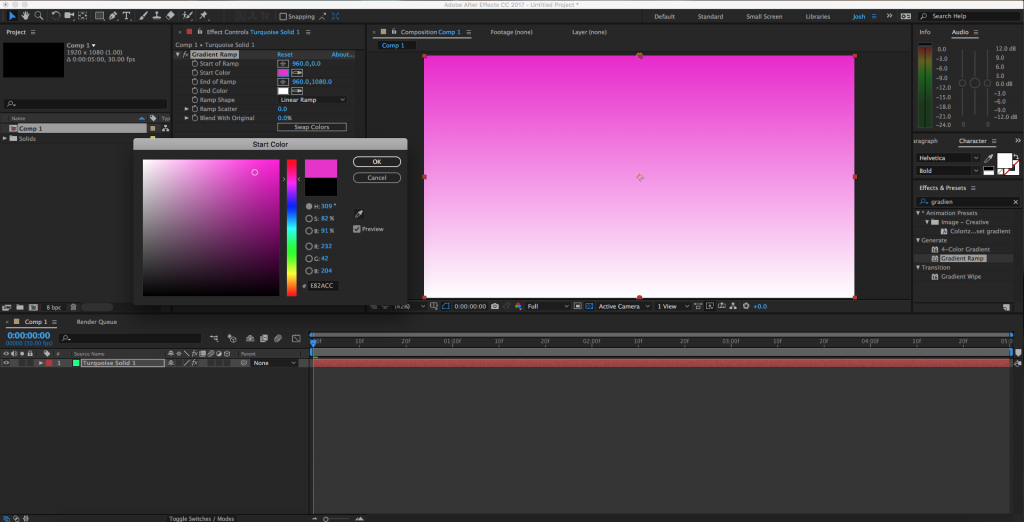Hide Turquoise Solid 1 layer via eye

coord(6,363)
